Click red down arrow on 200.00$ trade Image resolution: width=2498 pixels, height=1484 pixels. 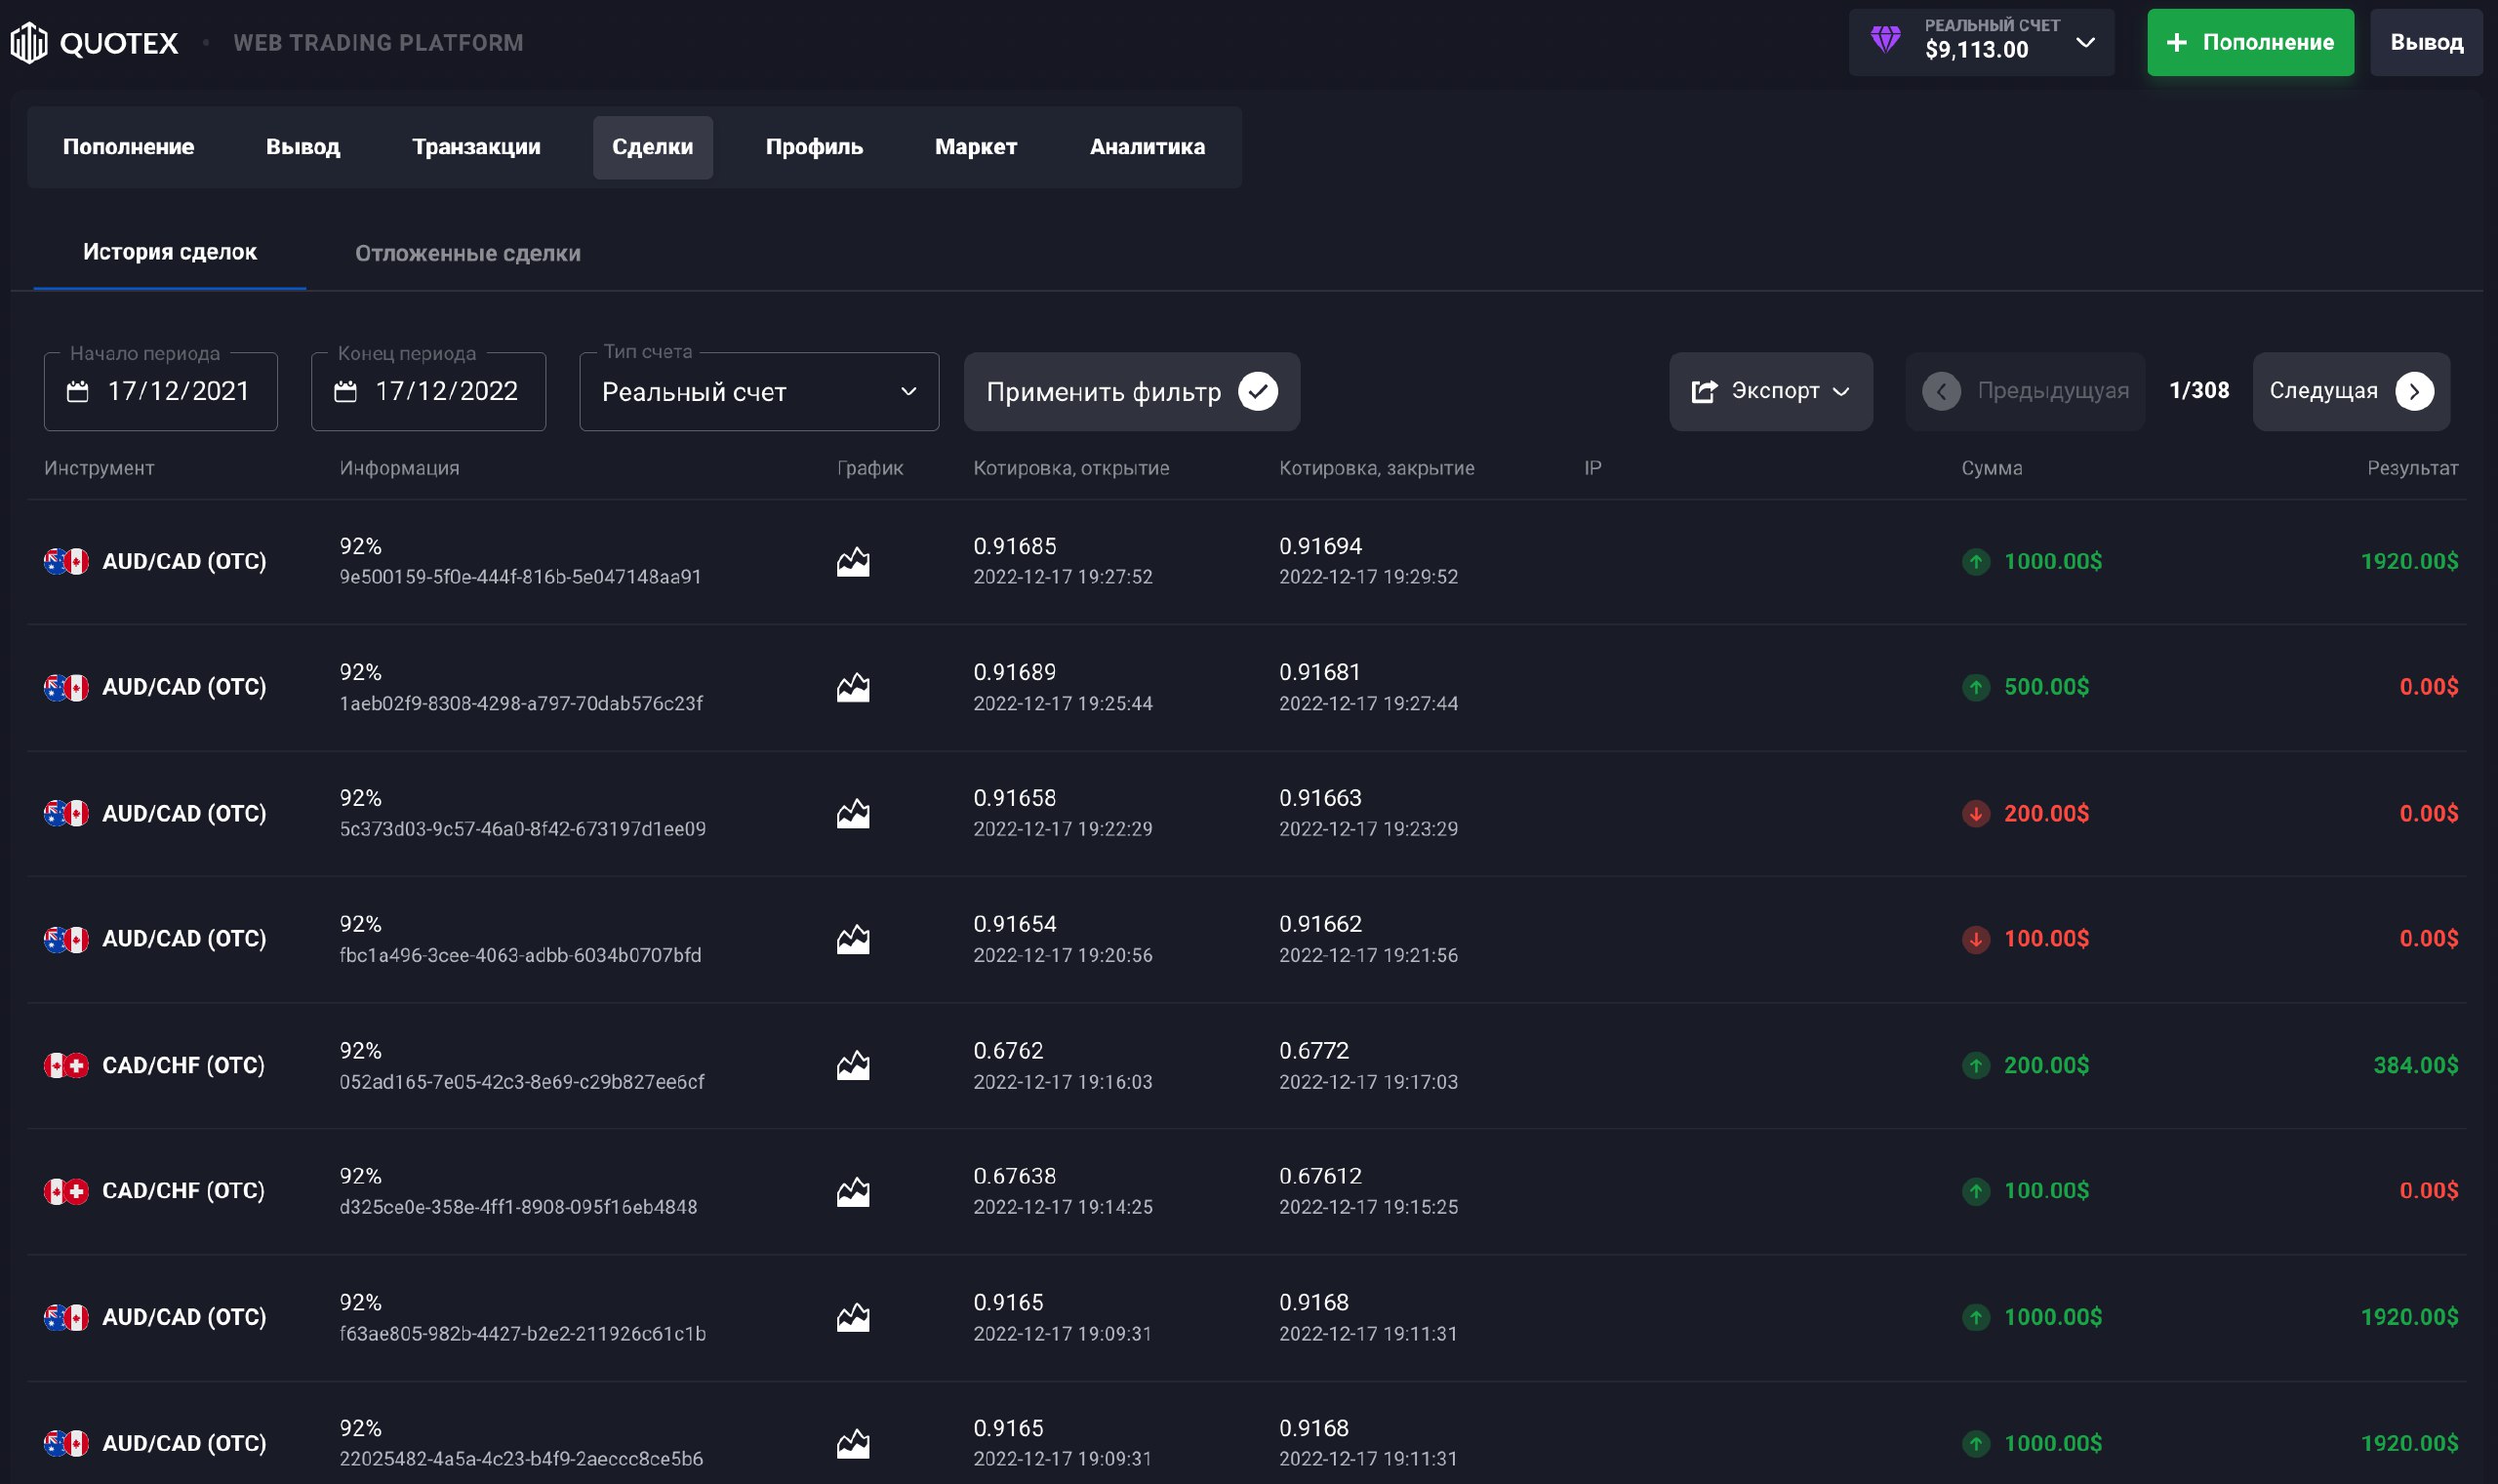pyautogui.click(x=1975, y=813)
